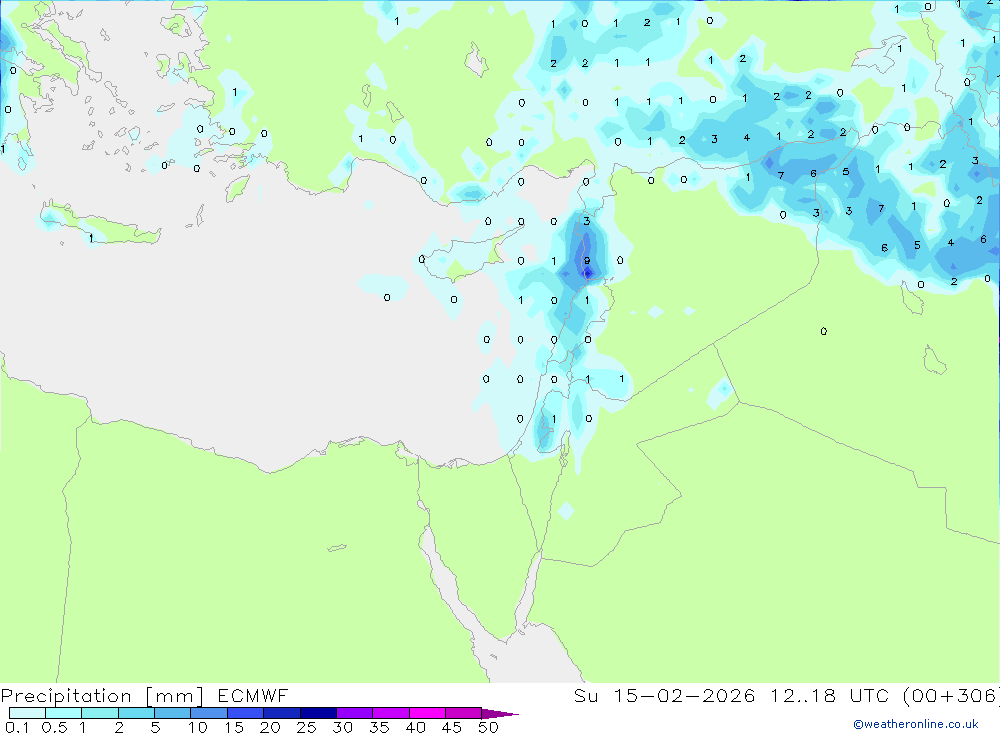Click the legend label 15
The height and width of the screenshot is (733, 1000).
tap(234, 727)
